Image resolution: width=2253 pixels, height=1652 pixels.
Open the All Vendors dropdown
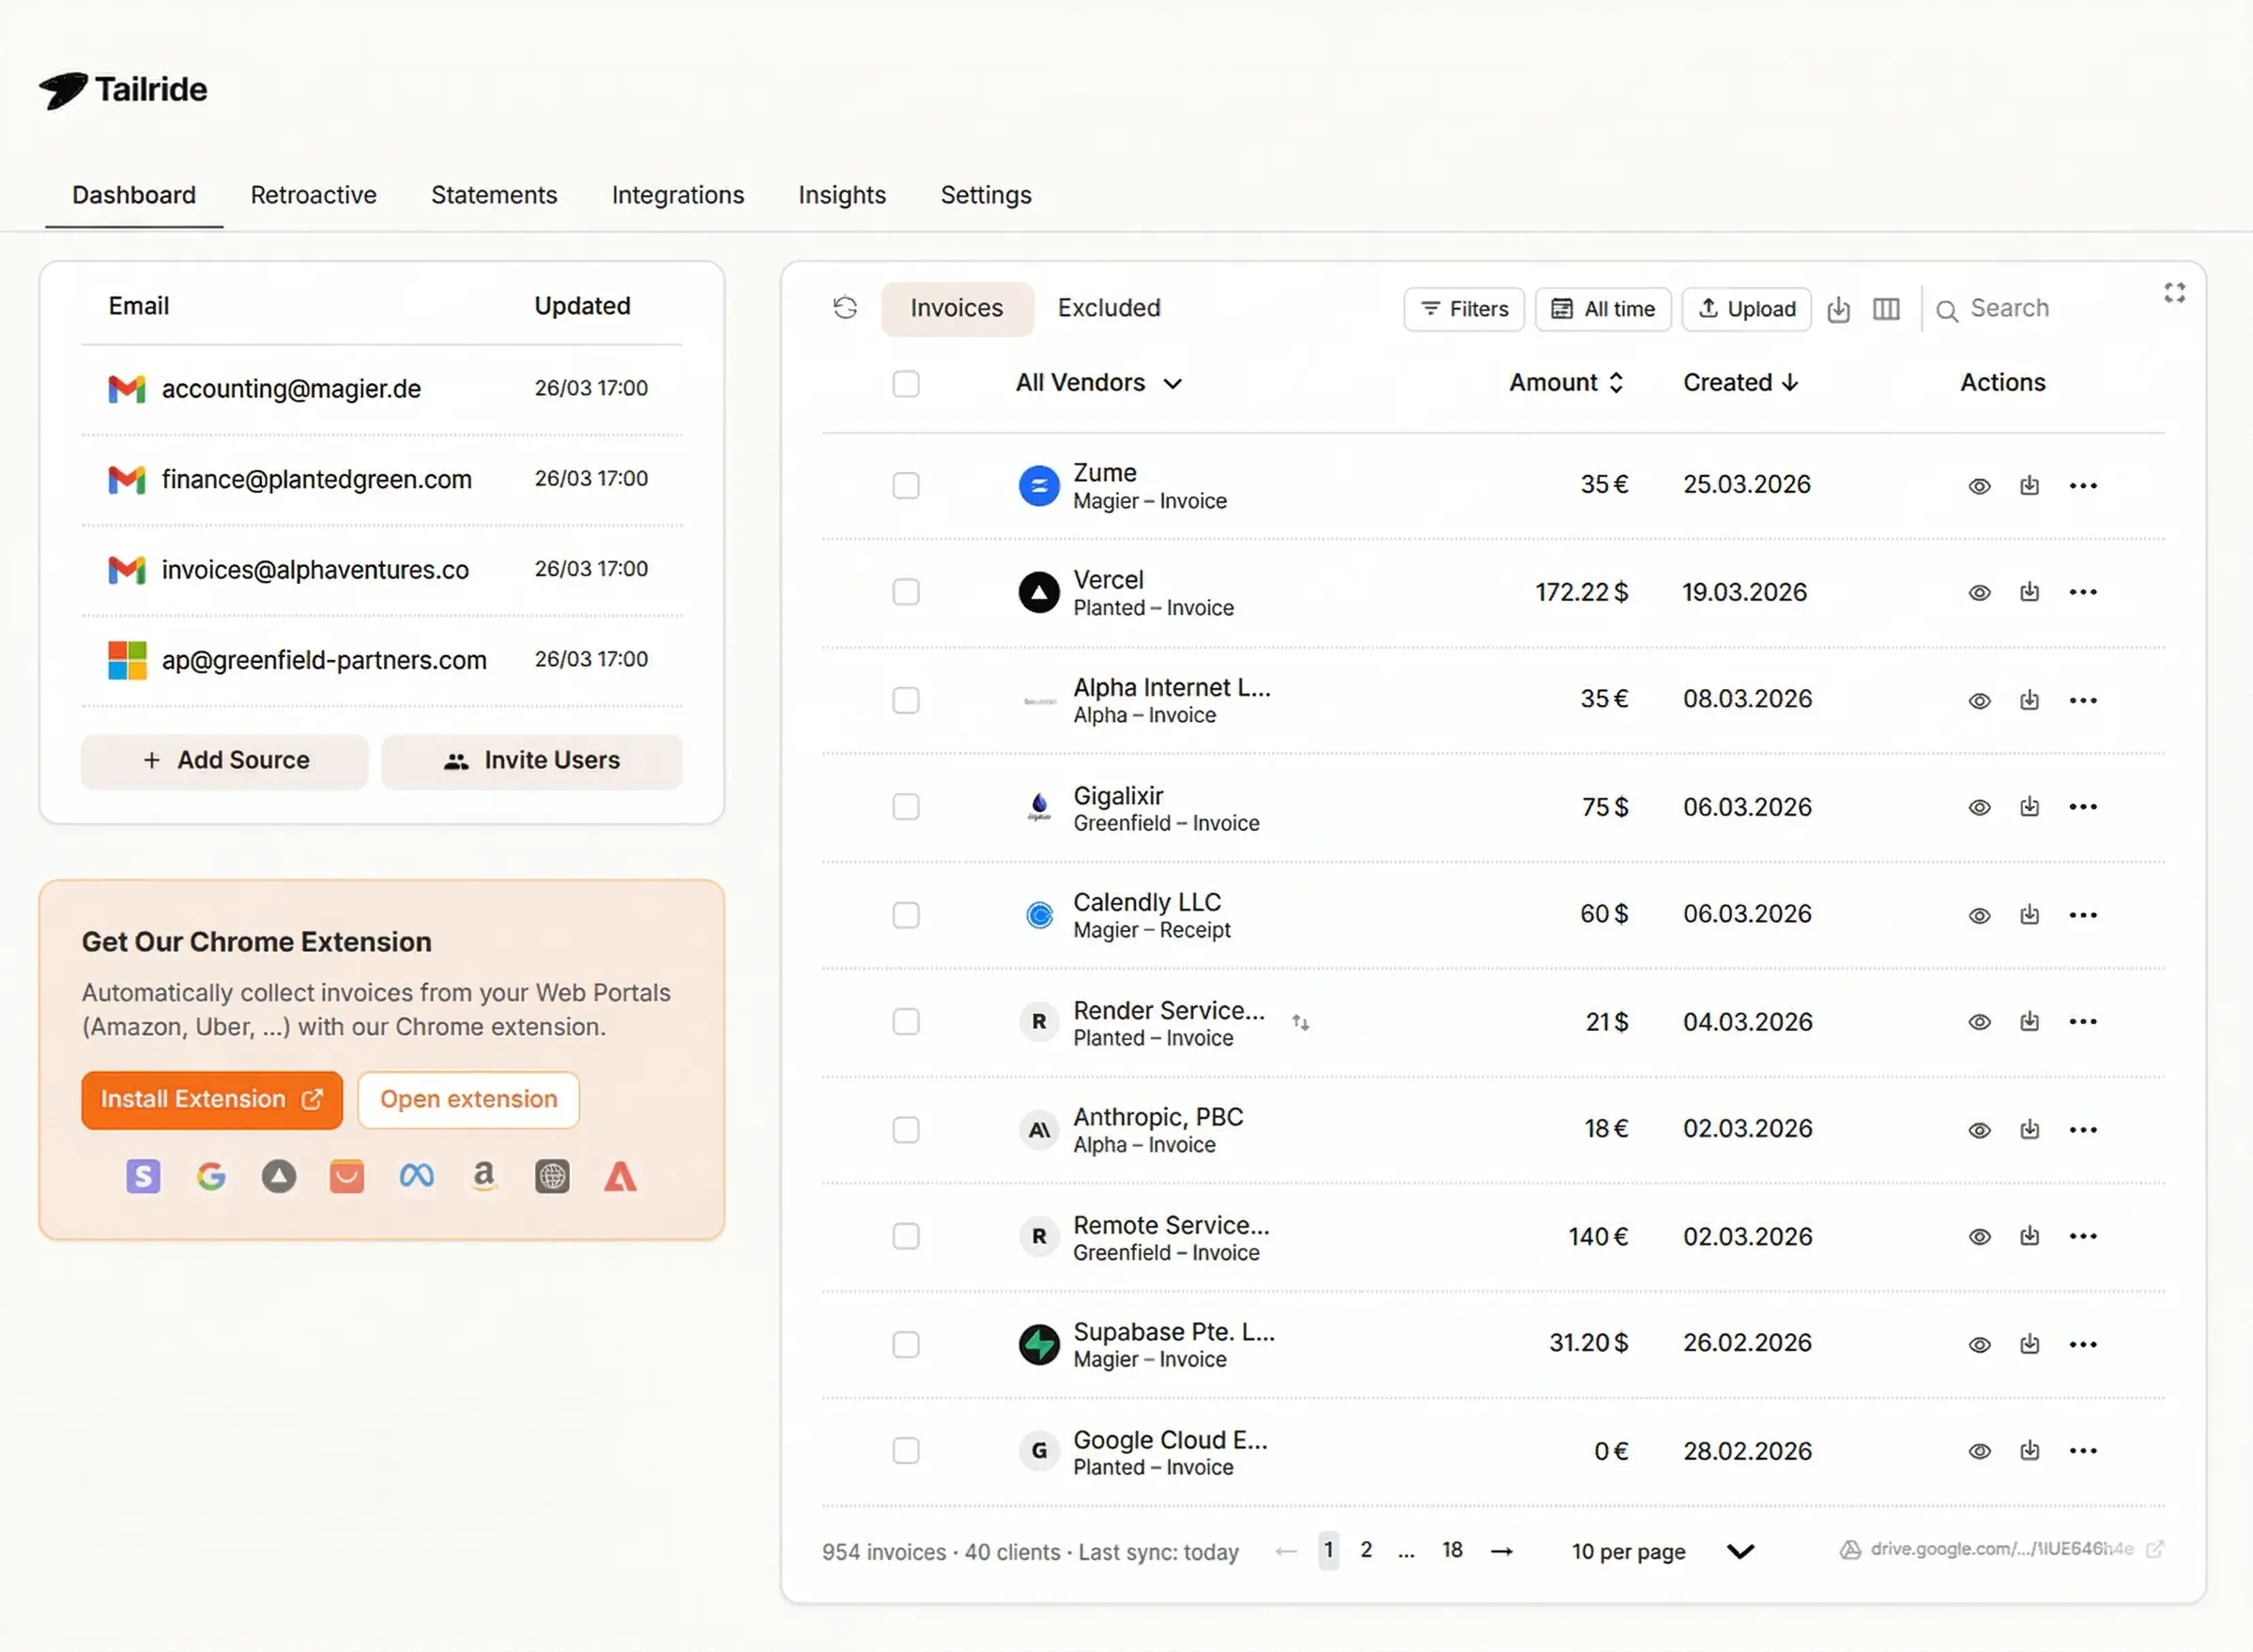point(1098,382)
